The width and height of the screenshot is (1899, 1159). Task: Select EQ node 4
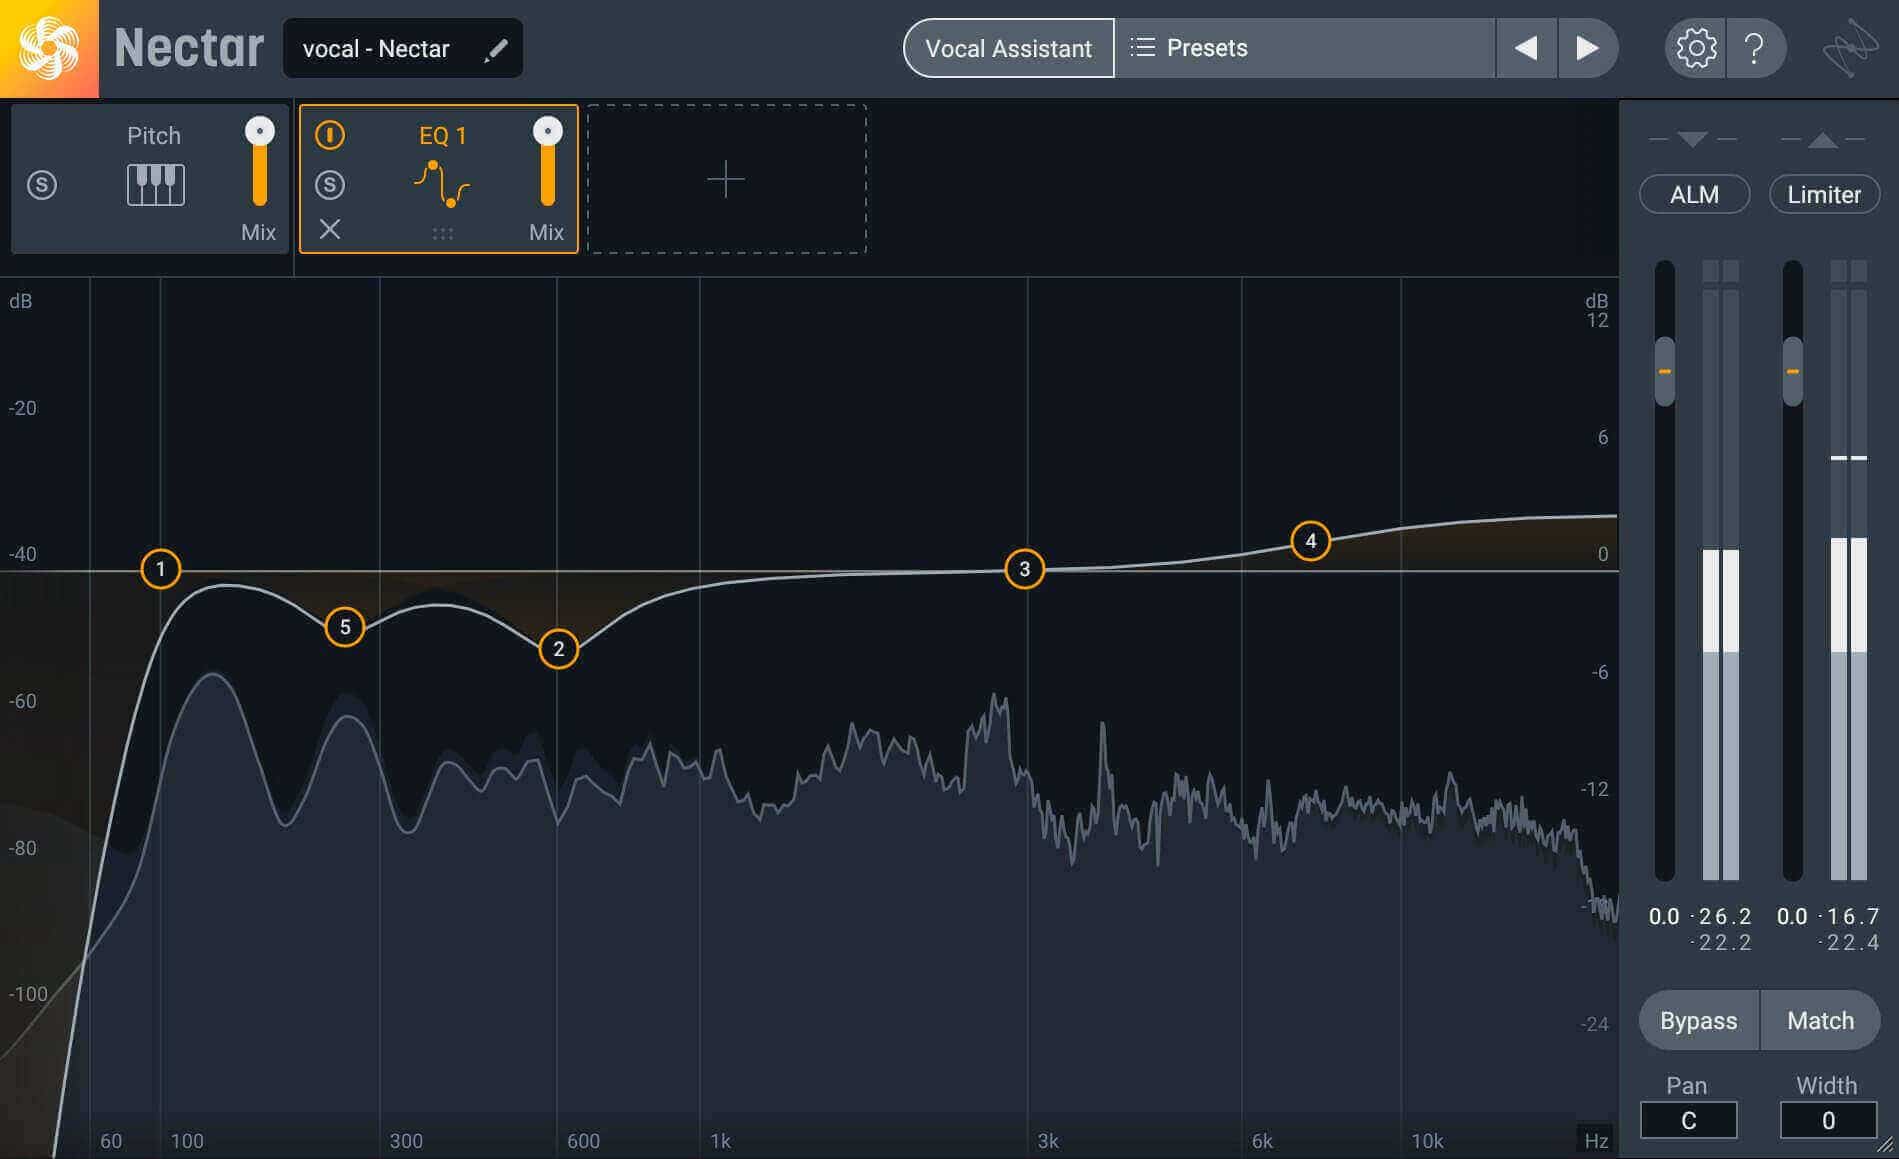[x=1310, y=541]
